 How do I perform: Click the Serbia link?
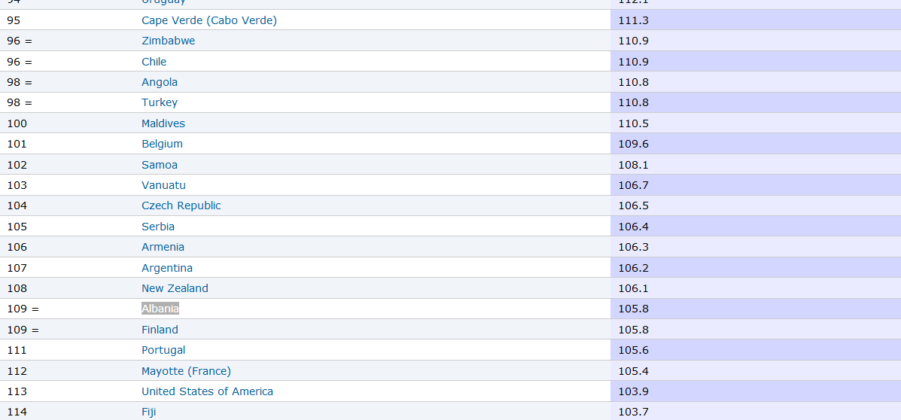(x=158, y=226)
